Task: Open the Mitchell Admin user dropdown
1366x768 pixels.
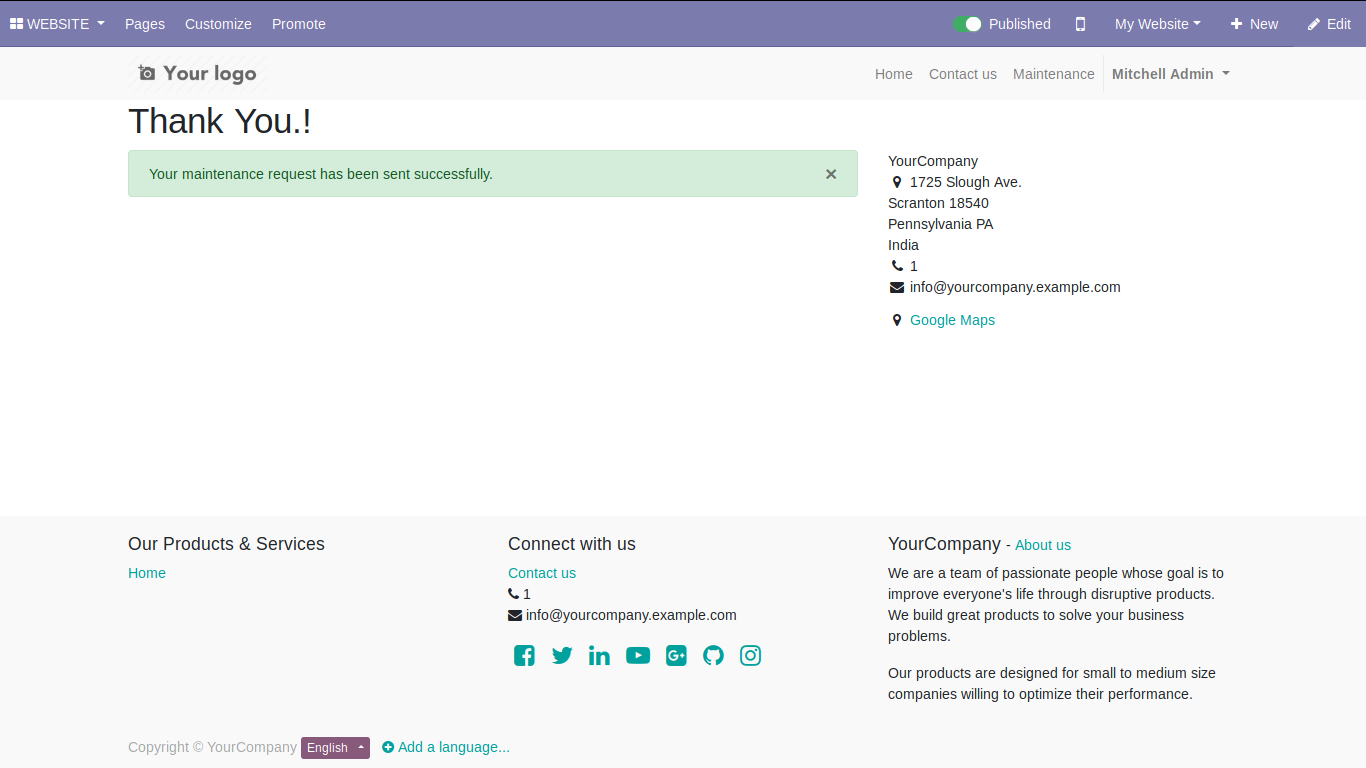Action: (1171, 74)
